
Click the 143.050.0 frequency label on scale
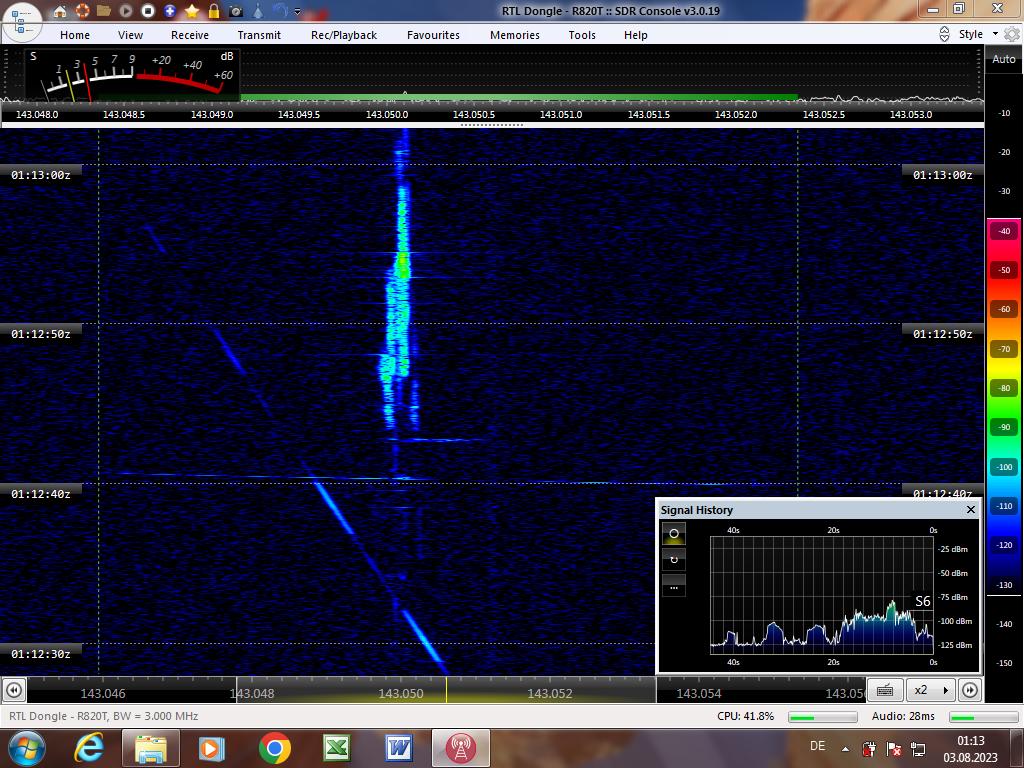click(x=387, y=114)
